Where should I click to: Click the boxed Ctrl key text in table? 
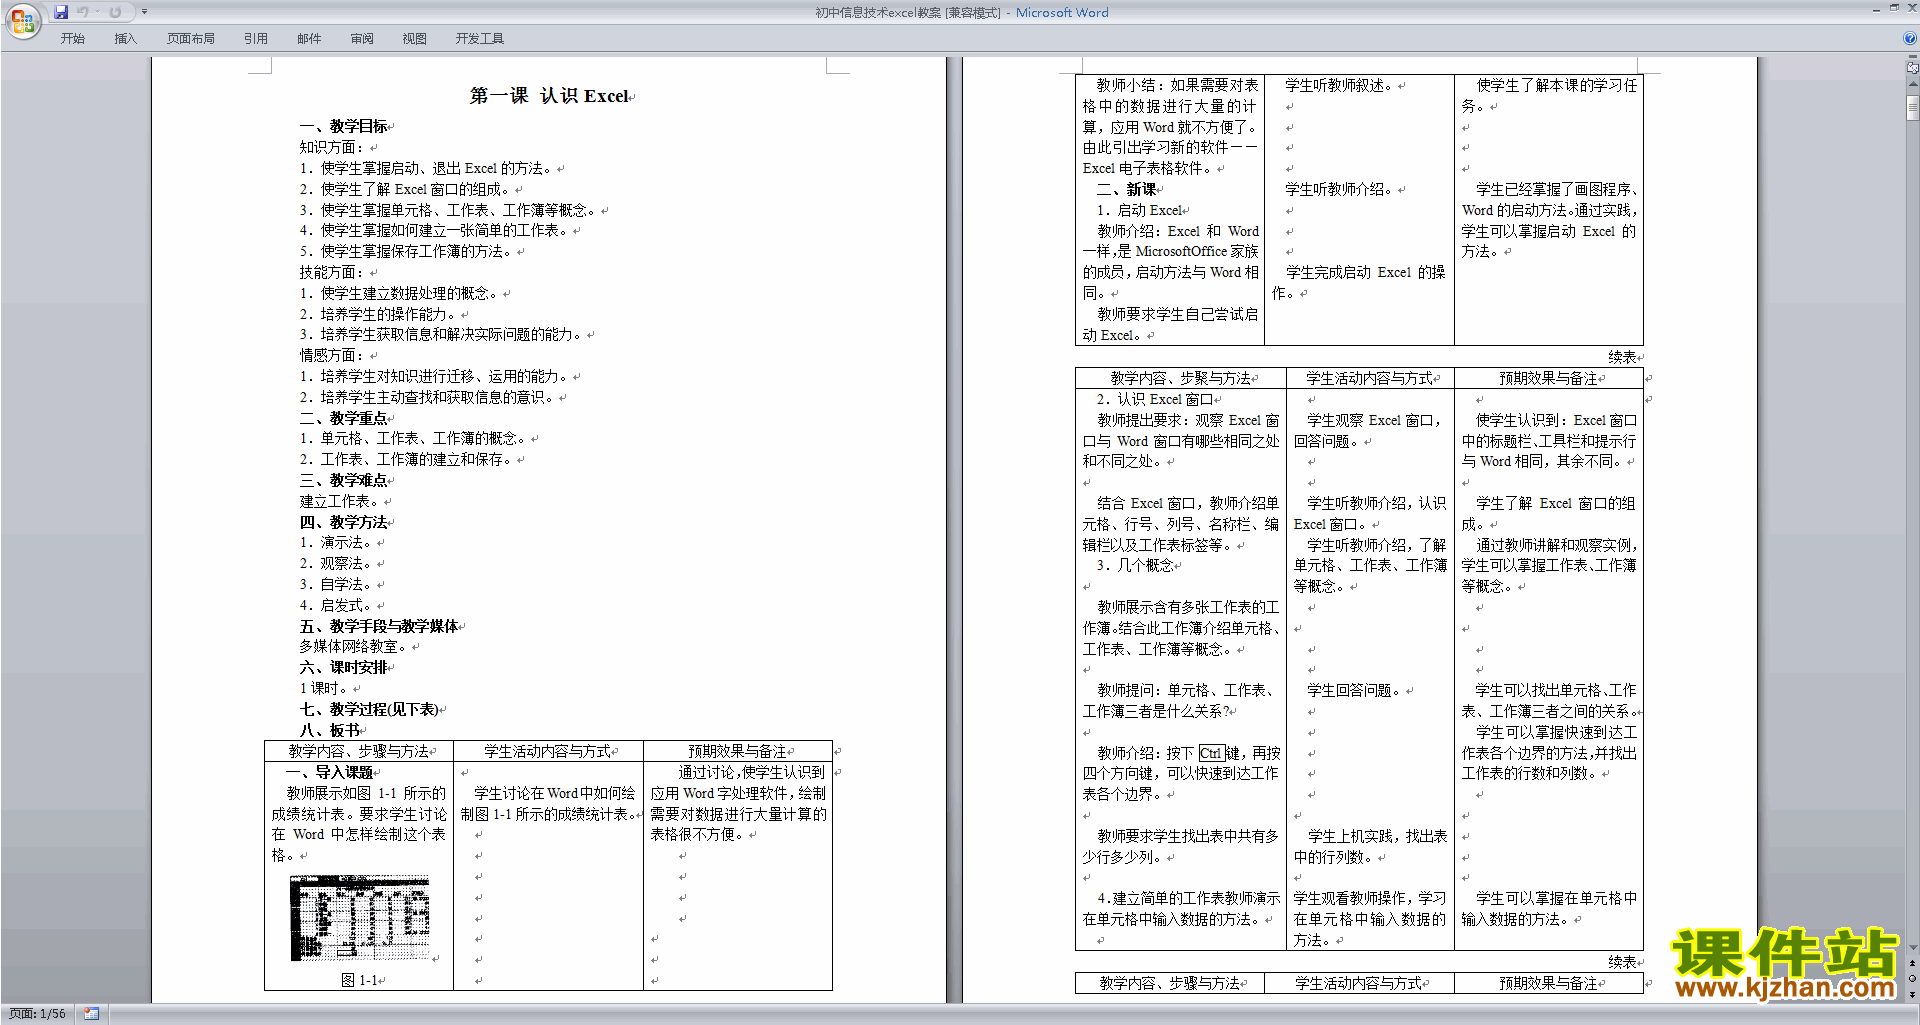pyautogui.click(x=1211, y=753)
